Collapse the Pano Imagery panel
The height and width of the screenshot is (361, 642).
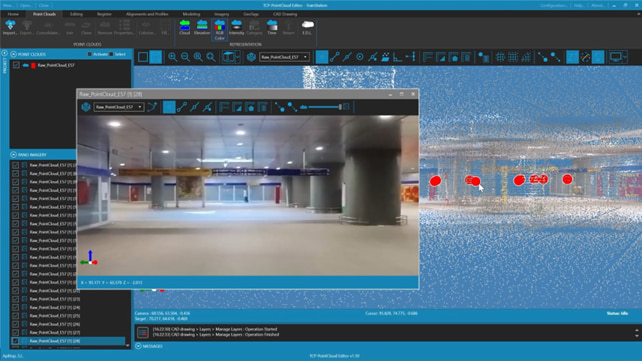click(x=14, y=155)
